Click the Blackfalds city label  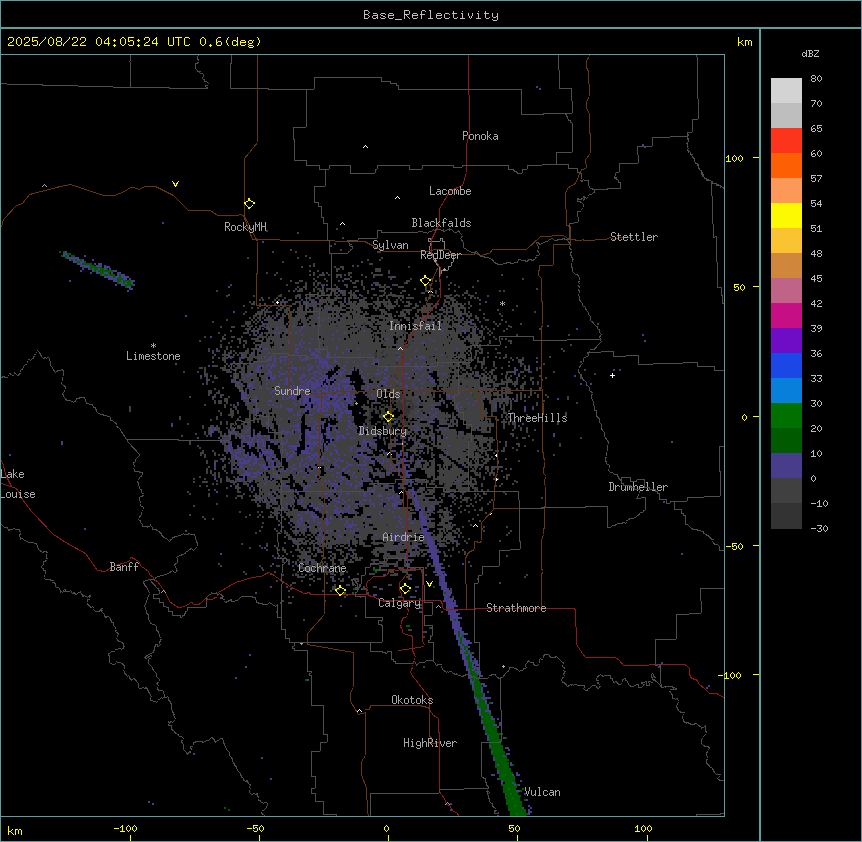click(441, 223)
